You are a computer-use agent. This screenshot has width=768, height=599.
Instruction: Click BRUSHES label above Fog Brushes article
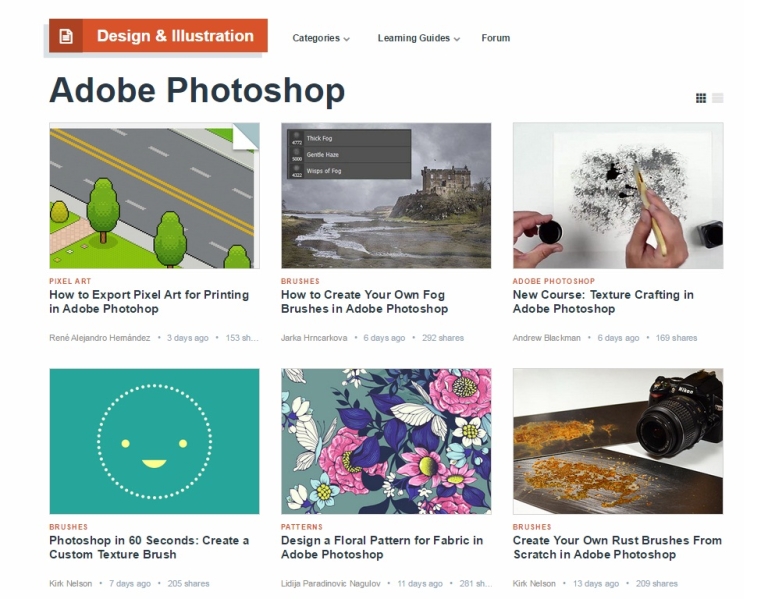pyautogui.click(x=300, y=281)
